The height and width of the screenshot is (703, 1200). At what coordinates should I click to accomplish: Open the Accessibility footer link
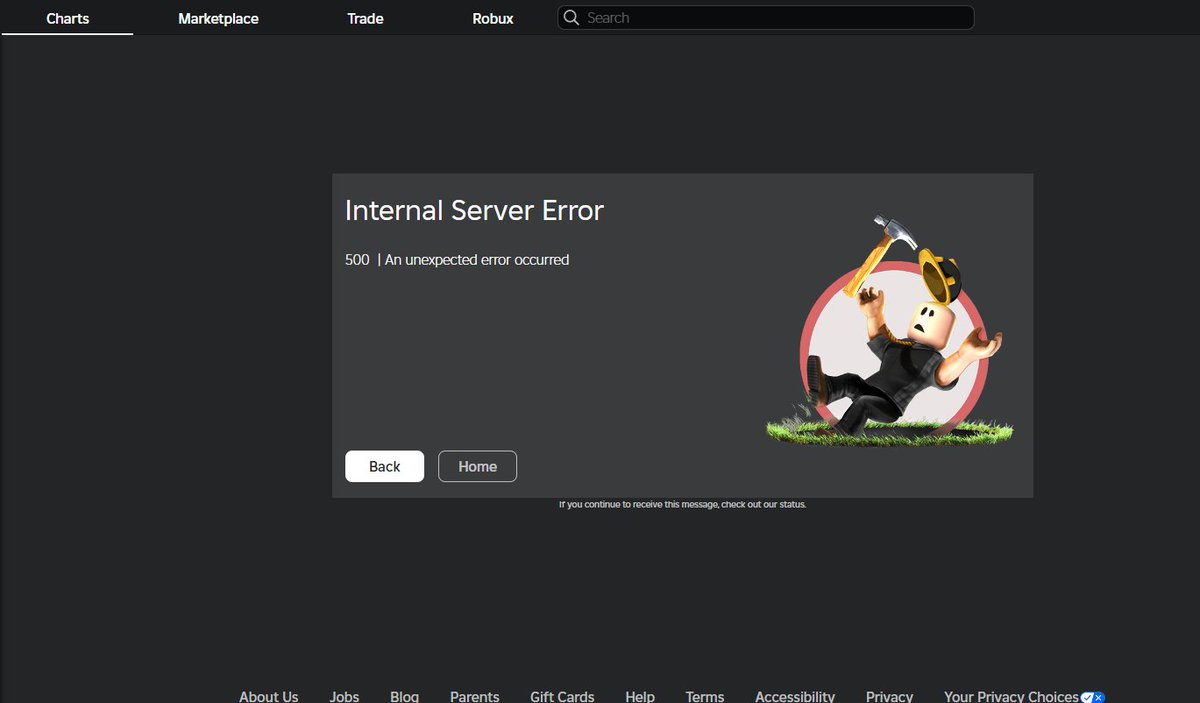pos(795,696)
